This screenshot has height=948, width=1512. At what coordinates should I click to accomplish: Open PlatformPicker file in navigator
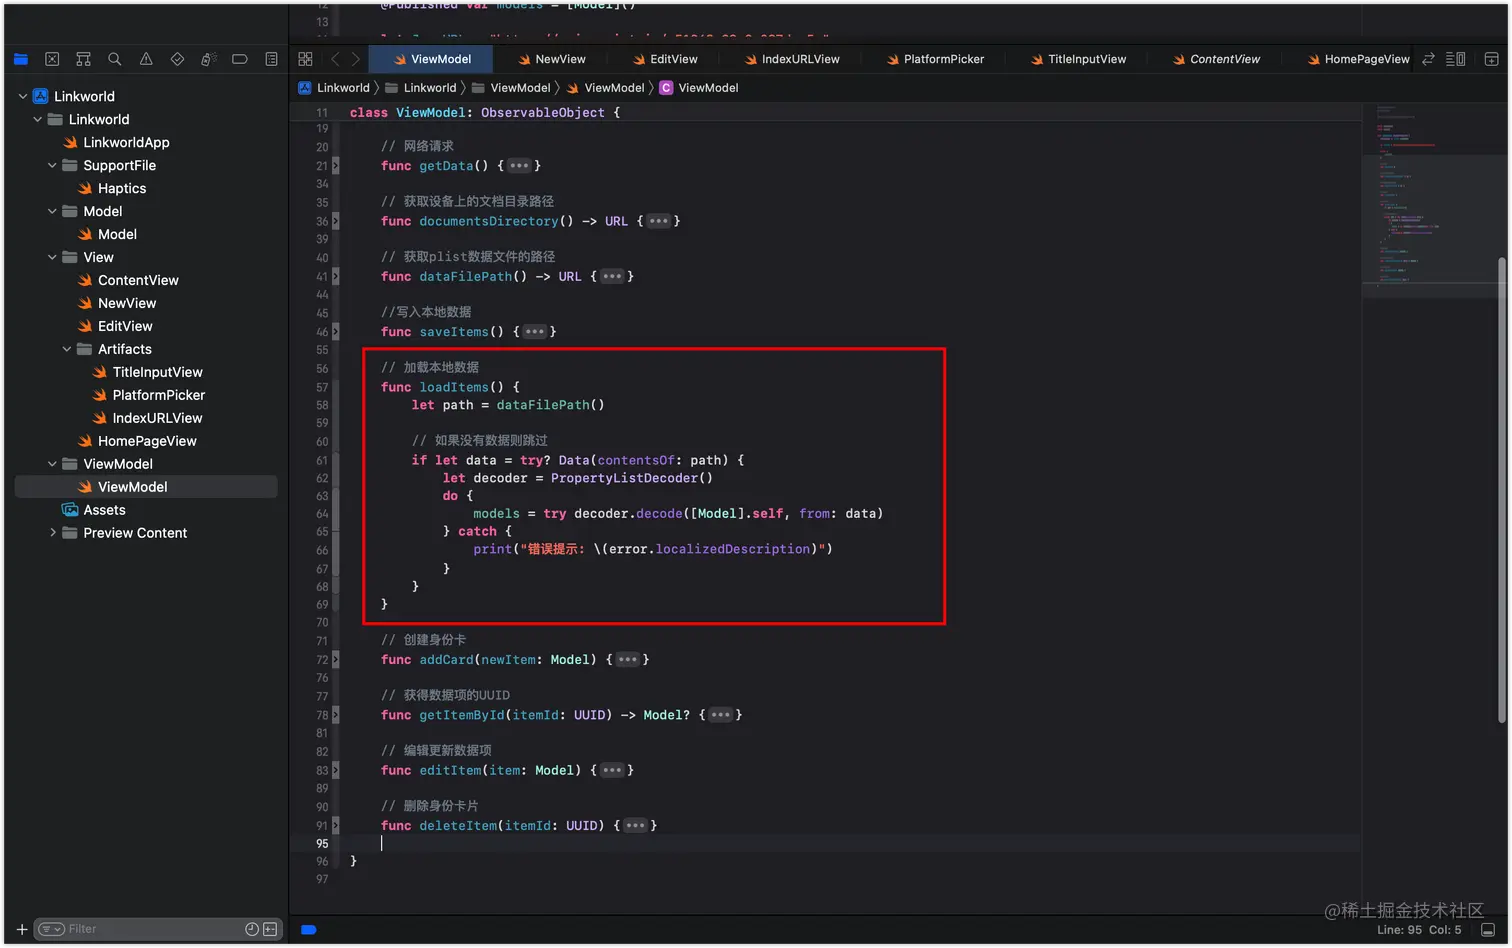pyautogui.click(x=158, y=395)
